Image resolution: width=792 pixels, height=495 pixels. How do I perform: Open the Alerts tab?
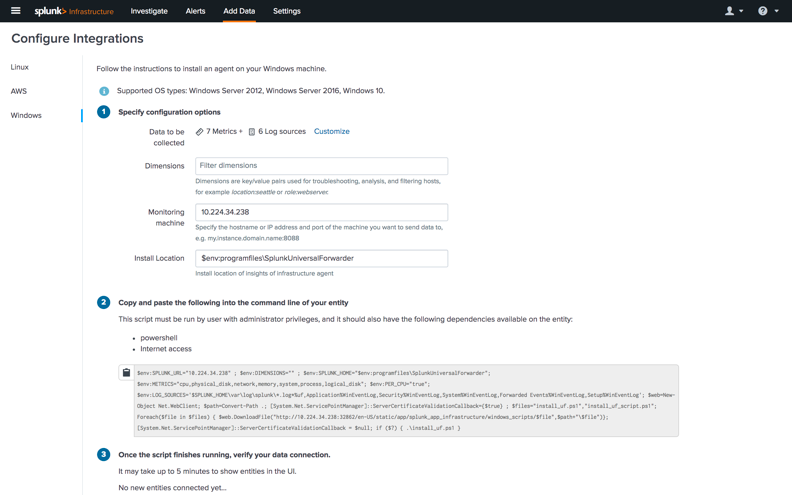coord(195,11)
